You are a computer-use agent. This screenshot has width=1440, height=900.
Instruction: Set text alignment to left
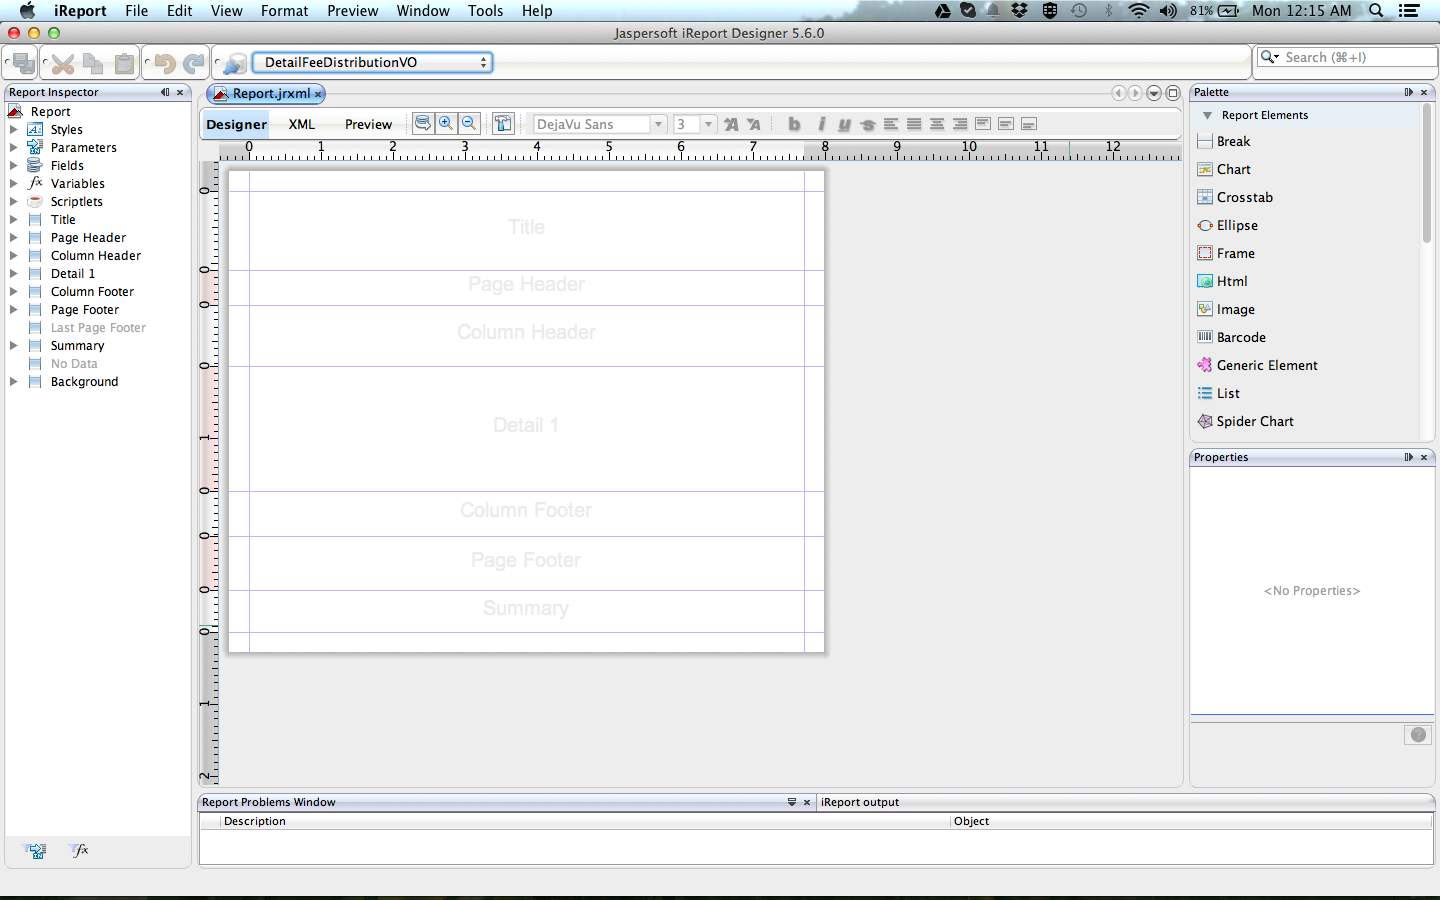tap(891, 124)
